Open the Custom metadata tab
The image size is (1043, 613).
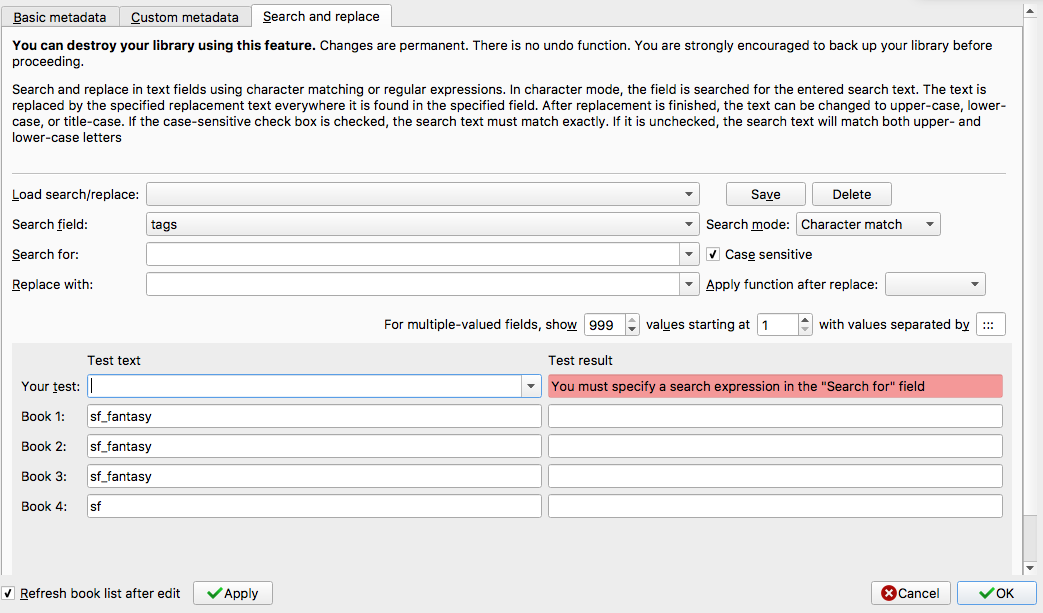click(x=185, y=17)
